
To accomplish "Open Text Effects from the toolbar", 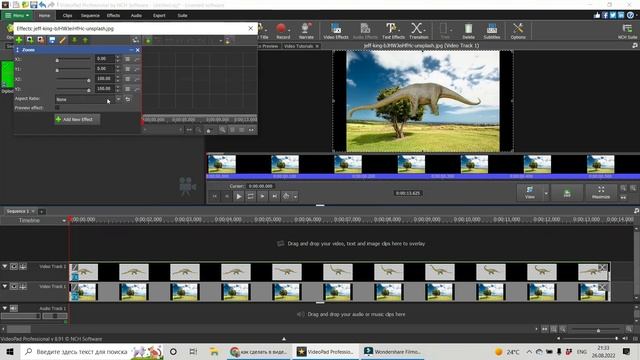I will (x=393, y=31).
